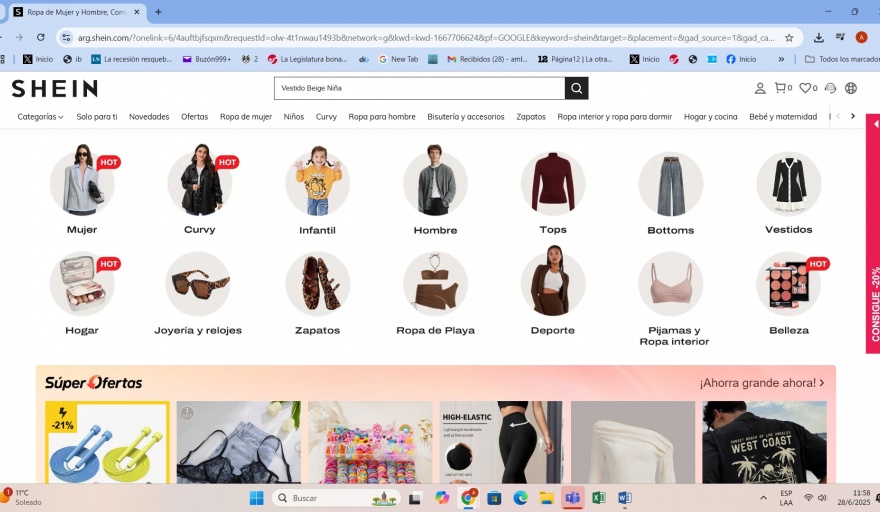Image resolution: width=880 pixels, height=512 pixels.
Task: Open Microsoft Store from taskbar
Action: coord(494,498)
